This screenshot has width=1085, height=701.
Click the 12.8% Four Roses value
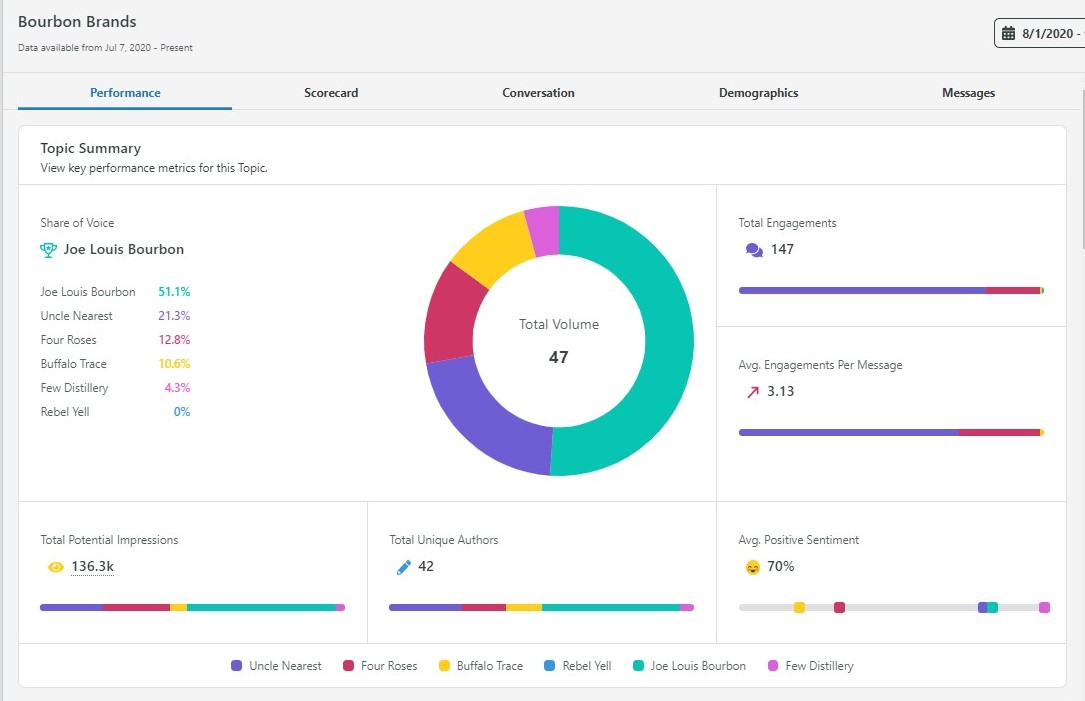coord(174,340)
